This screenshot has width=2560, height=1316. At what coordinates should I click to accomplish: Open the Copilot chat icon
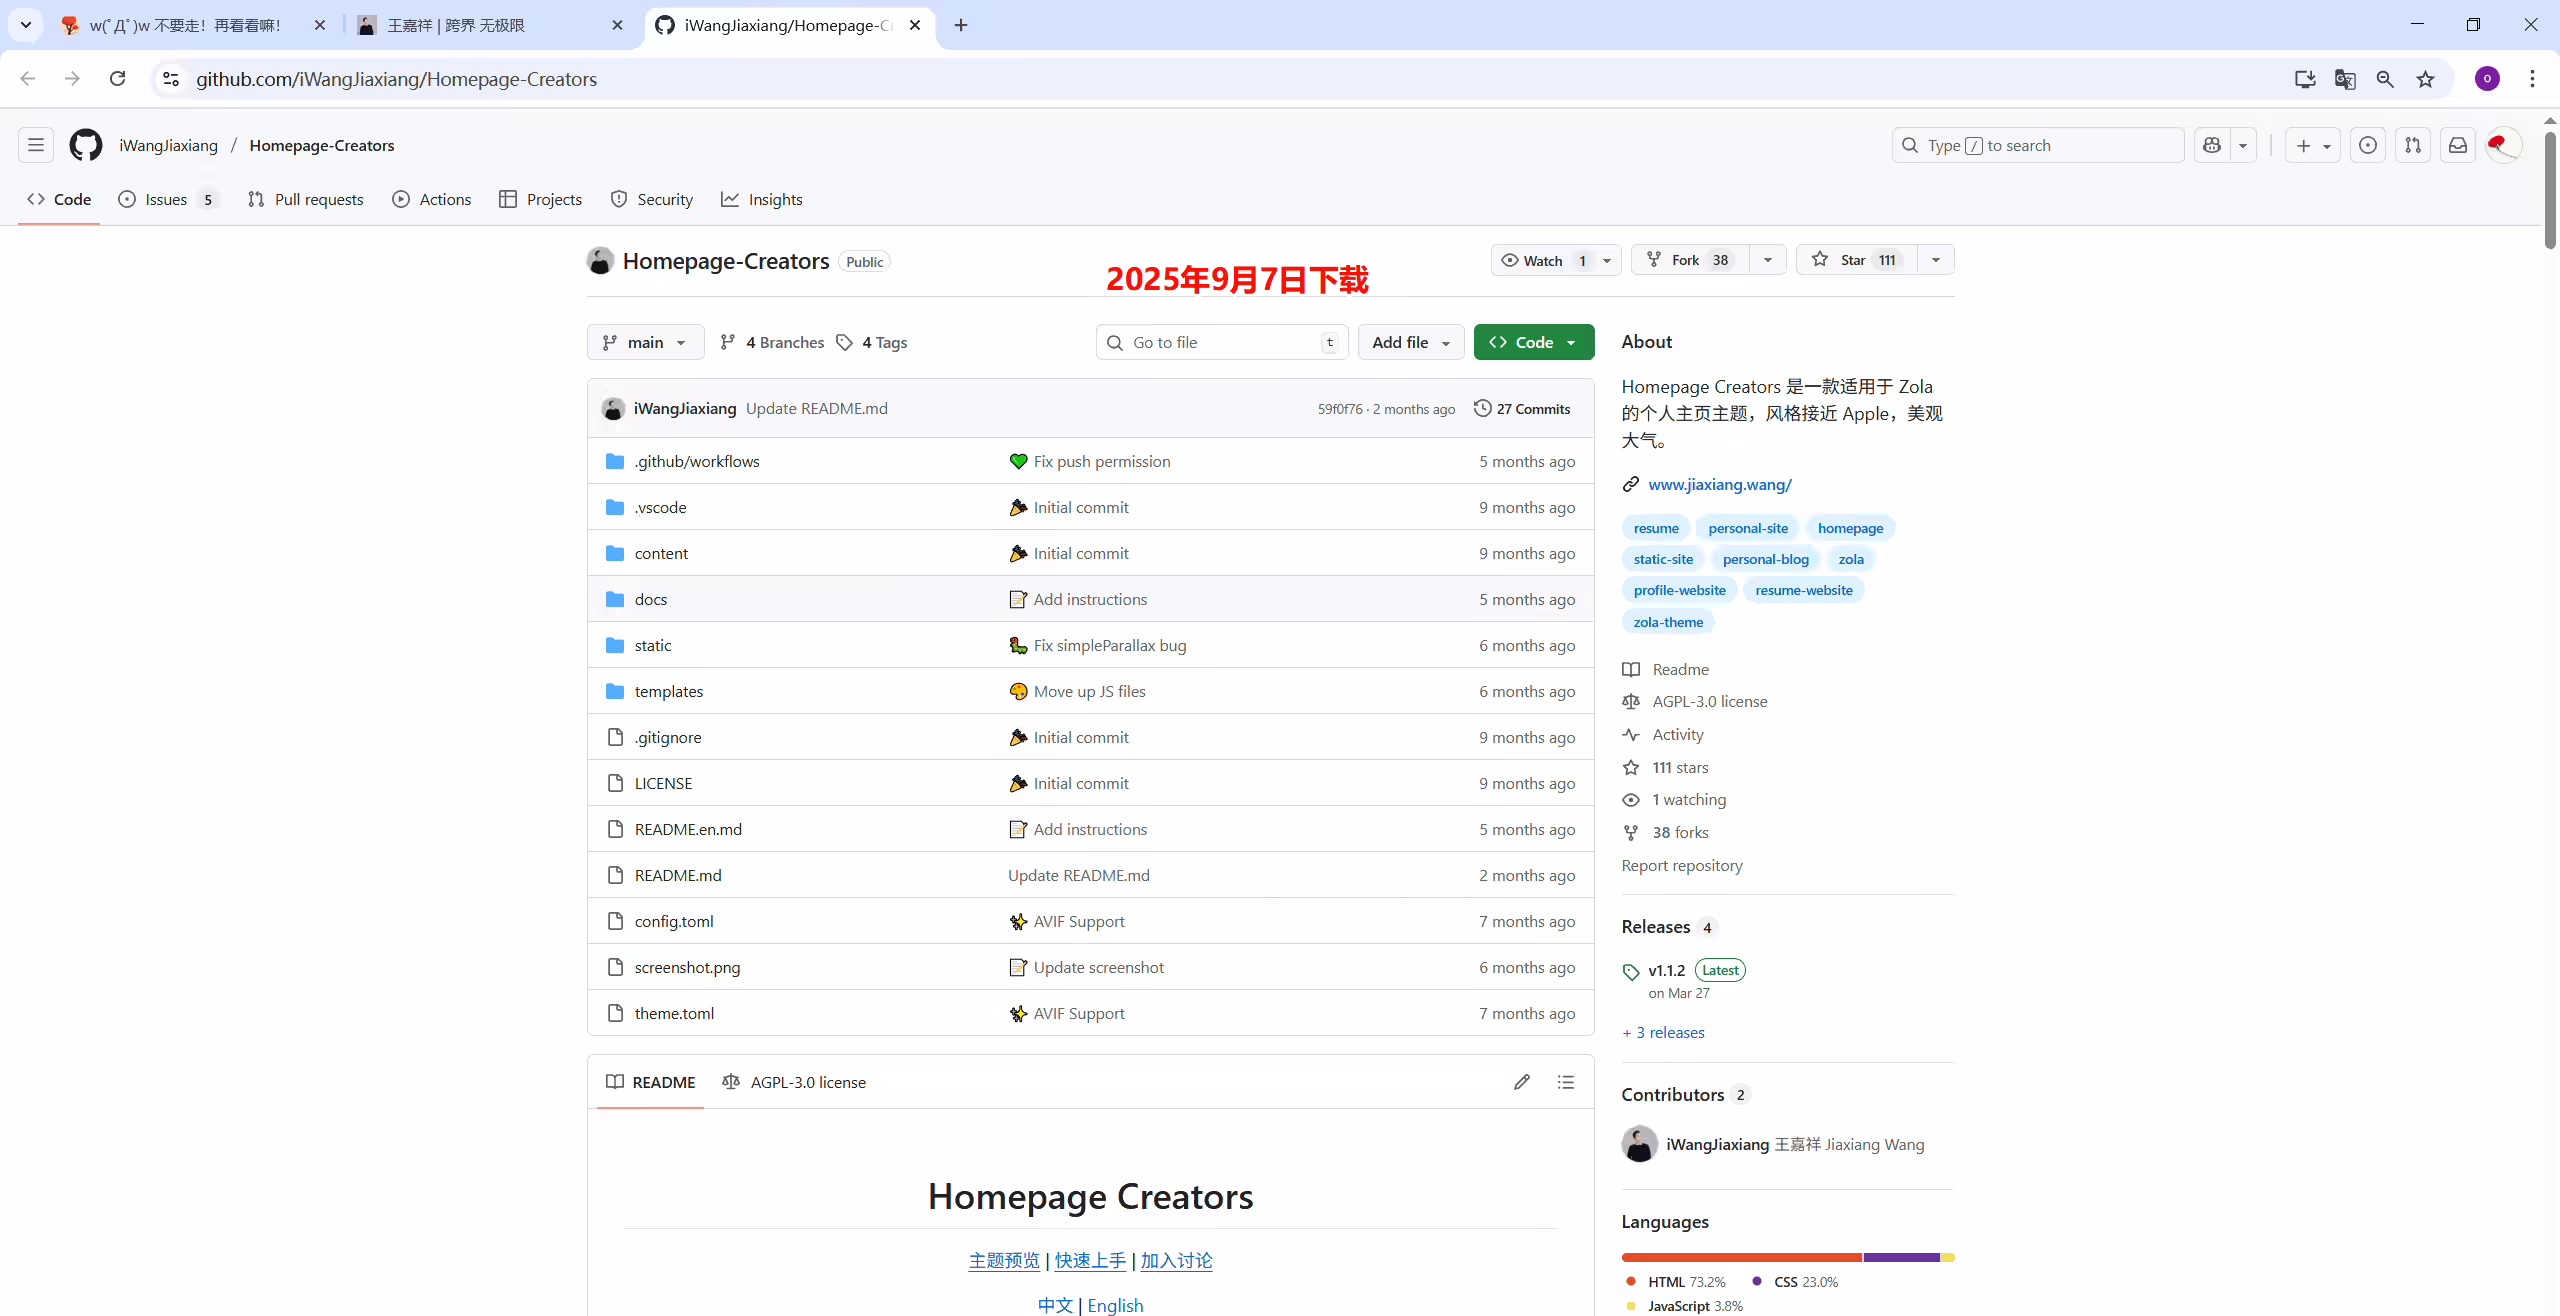tap(2212, 145)
